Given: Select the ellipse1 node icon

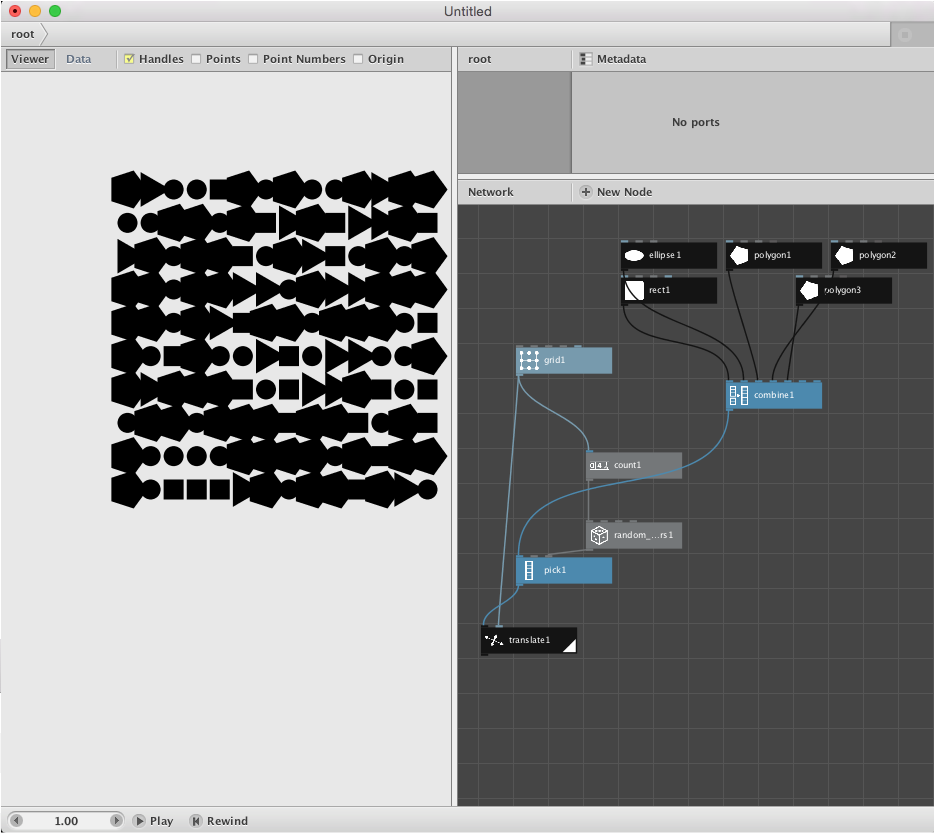Looking at the screenshot, I should click(634, 256).
